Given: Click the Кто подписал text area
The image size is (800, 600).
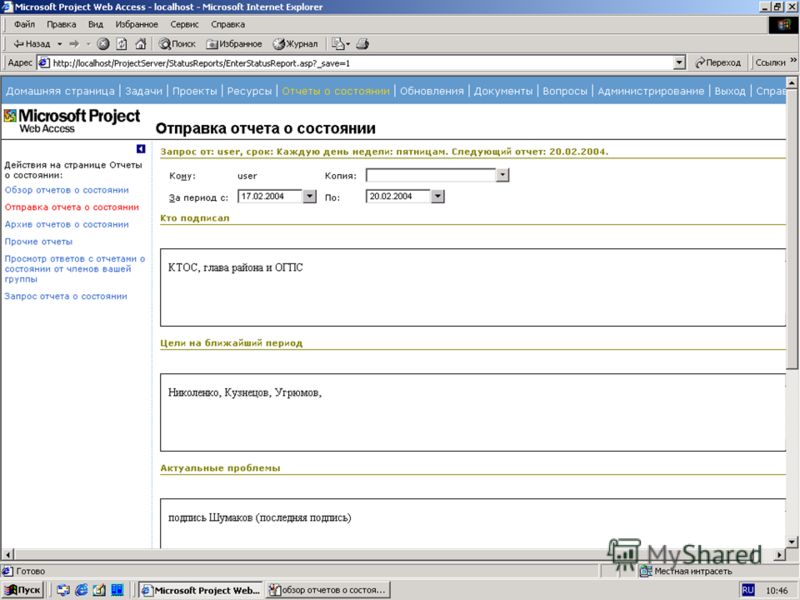Looking at the screenshot, I should [473, 287].
